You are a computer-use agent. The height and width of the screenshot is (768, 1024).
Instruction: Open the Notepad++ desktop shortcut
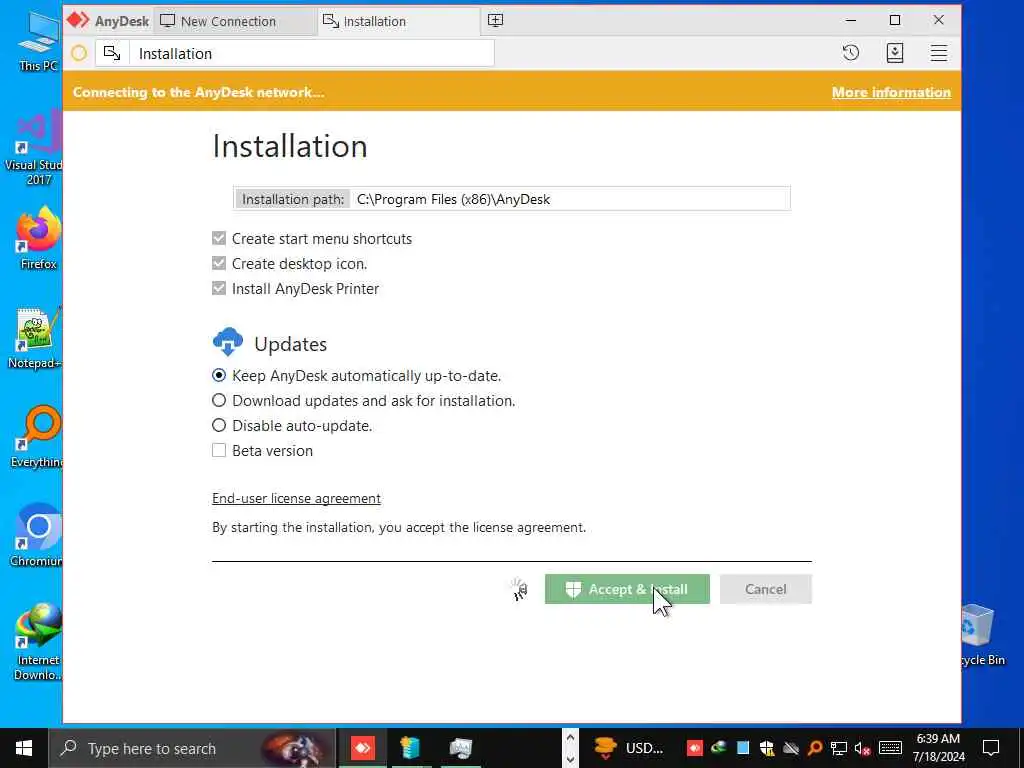pos(35,338)
